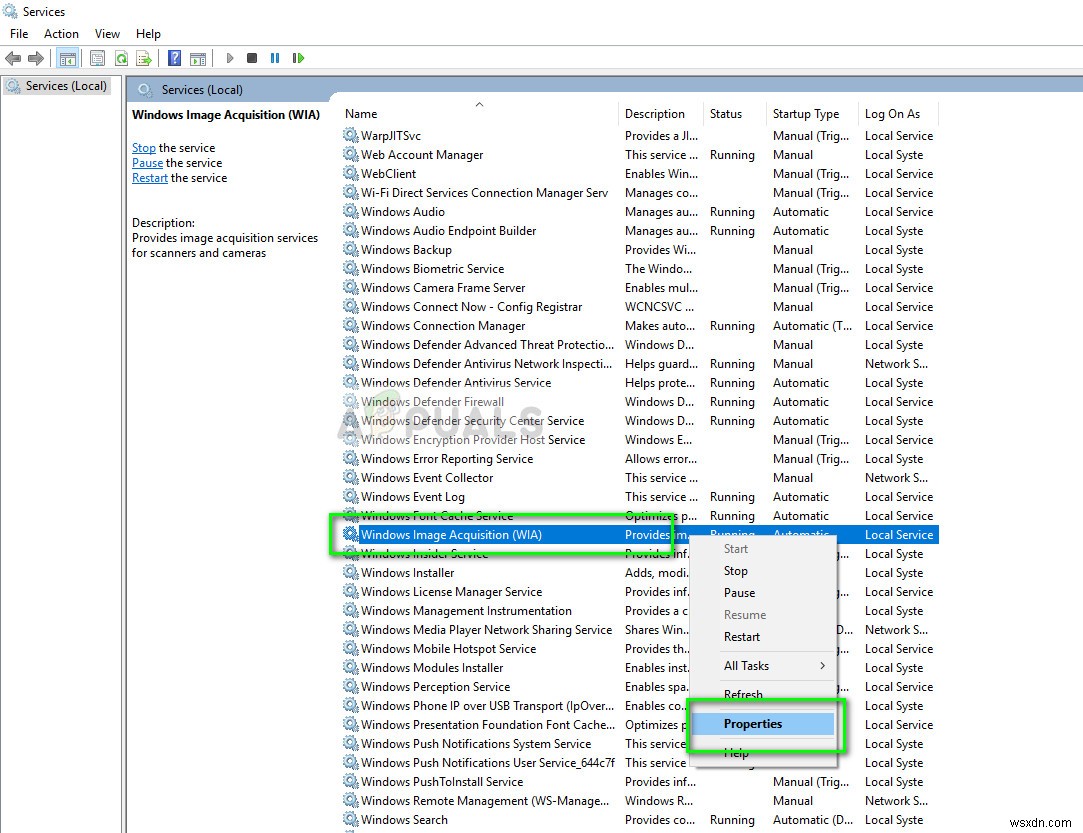
Task: Open the View menu
Action: (106, 33)
